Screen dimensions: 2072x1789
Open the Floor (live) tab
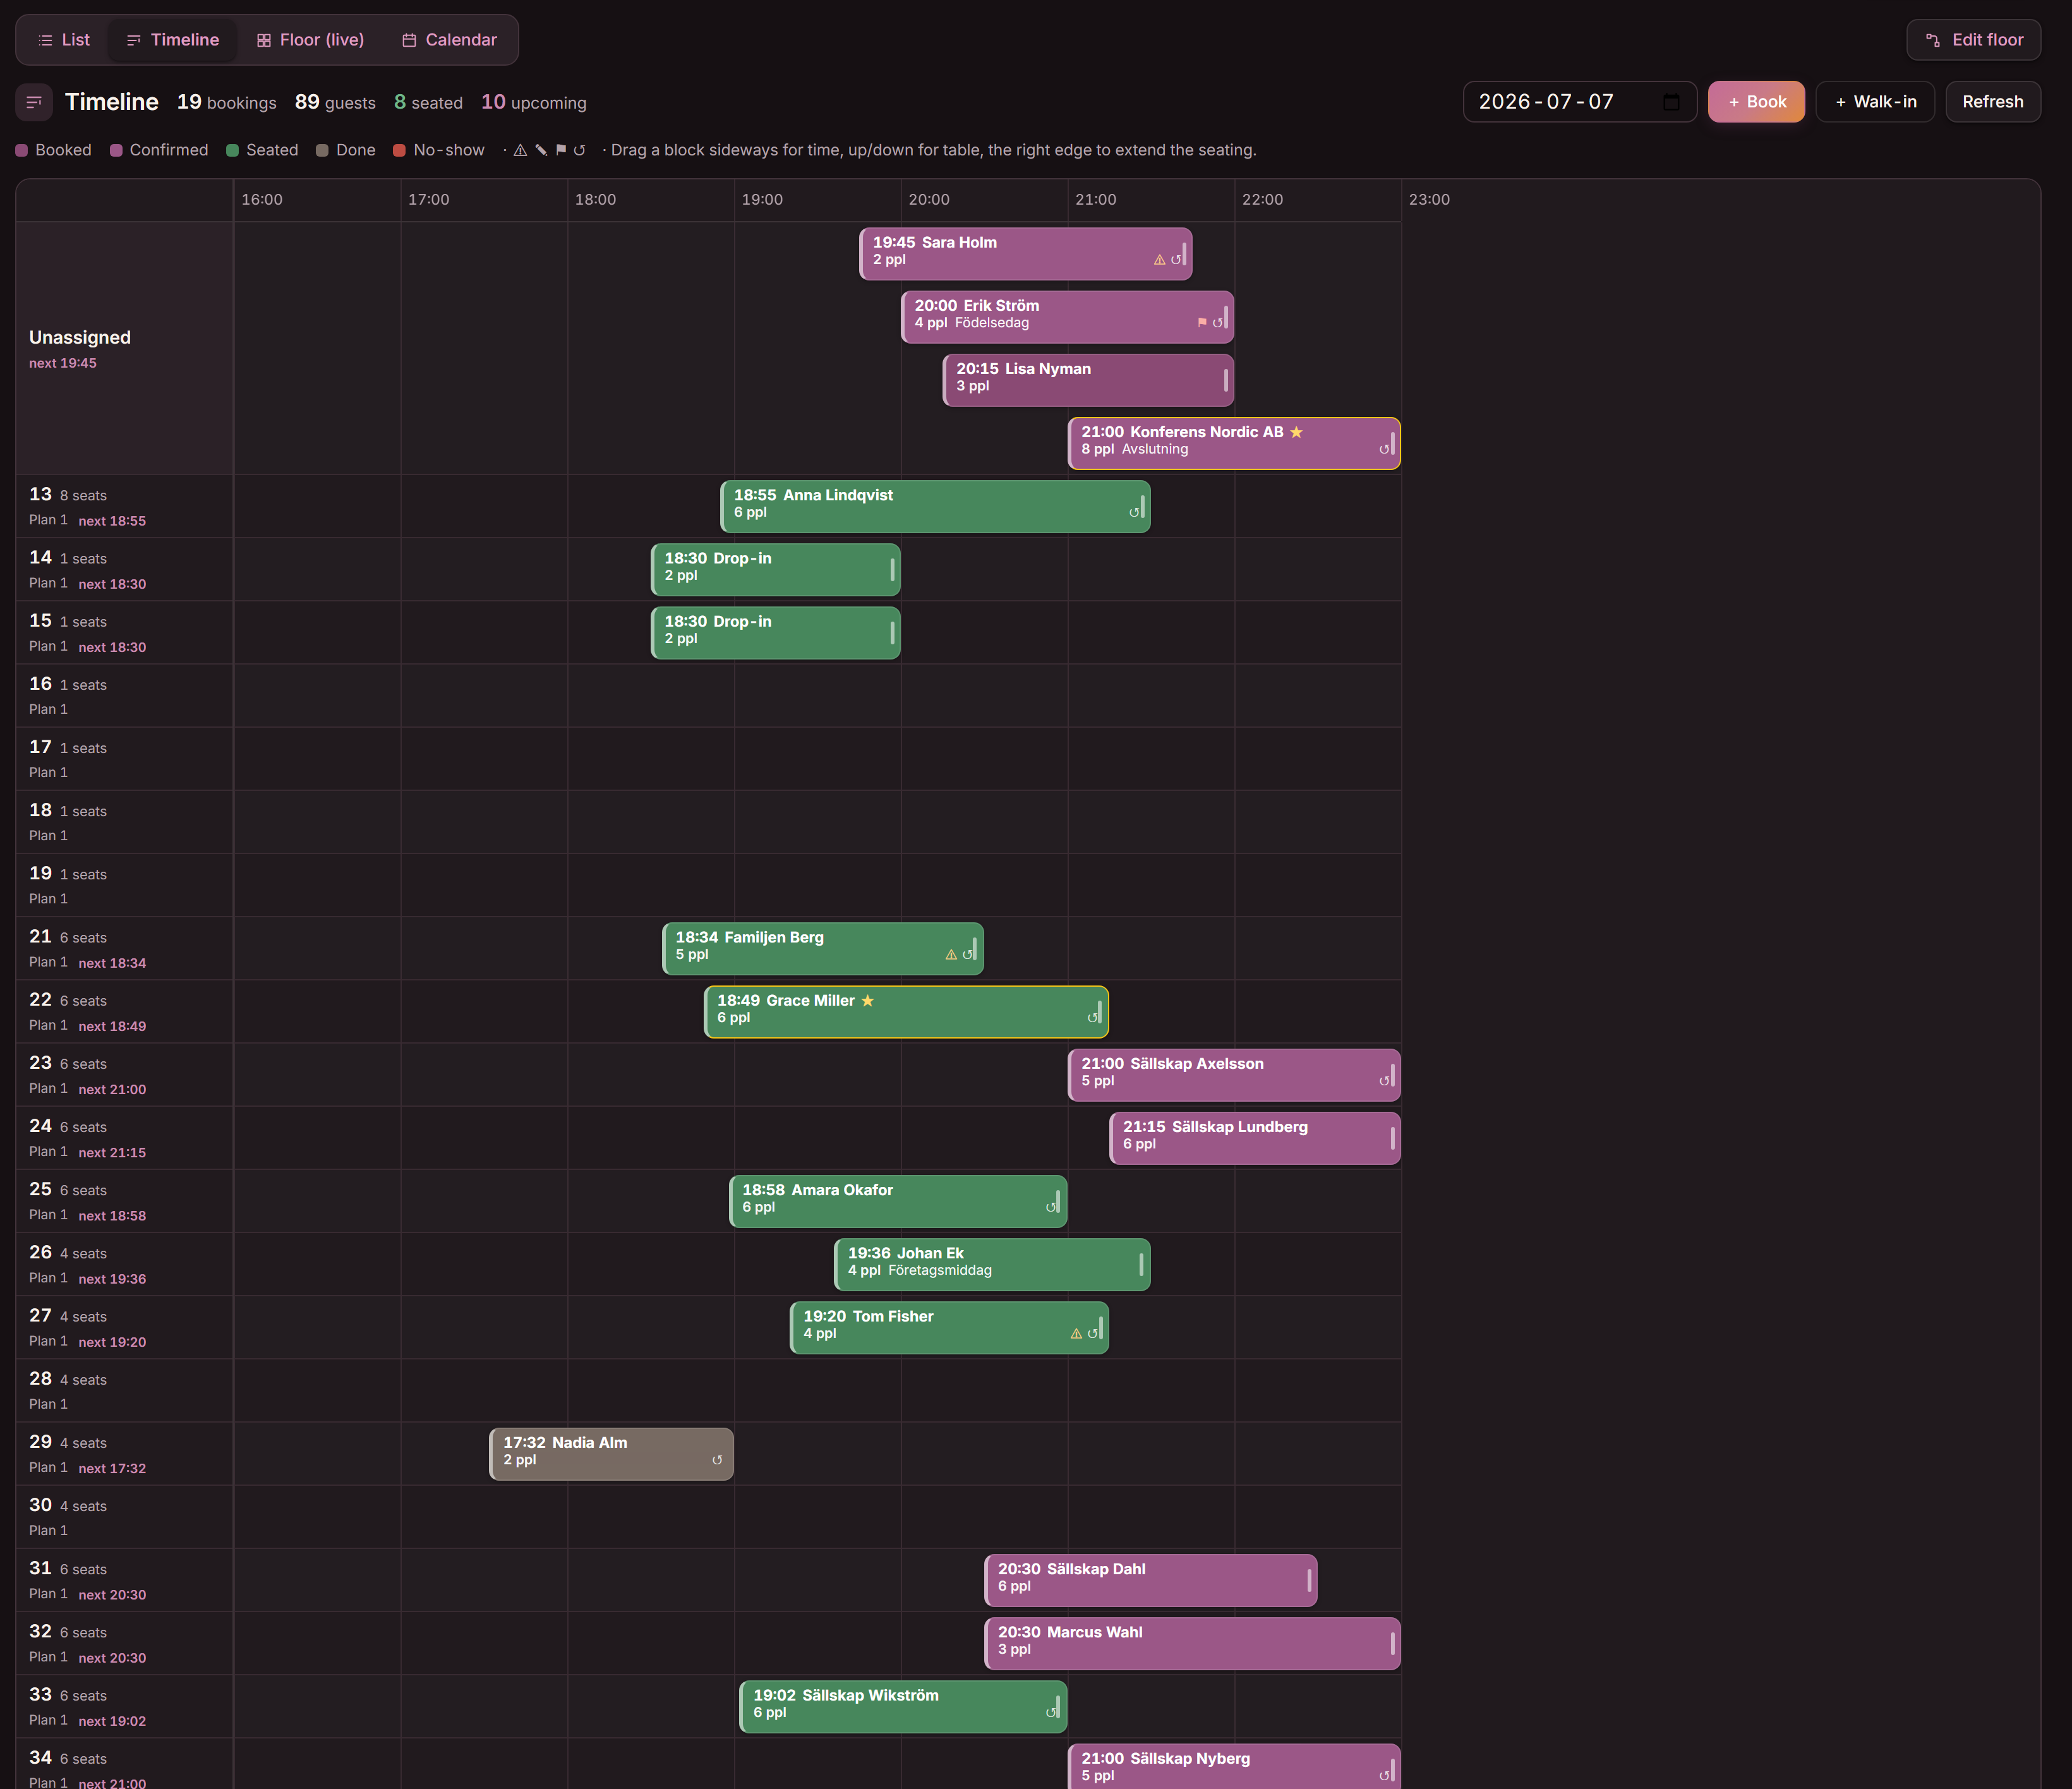coord(310,40)
